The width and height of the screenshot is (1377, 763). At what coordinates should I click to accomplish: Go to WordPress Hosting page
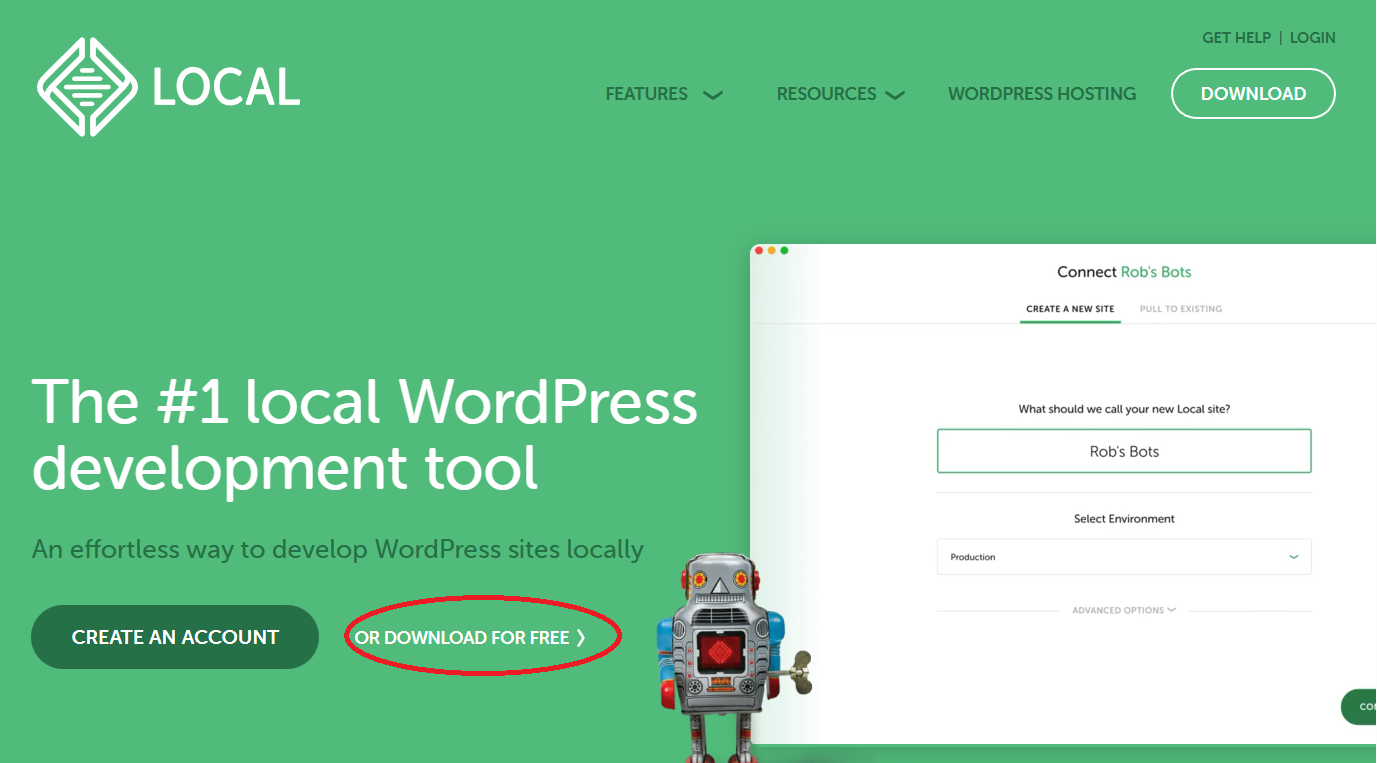(1042, 94)
